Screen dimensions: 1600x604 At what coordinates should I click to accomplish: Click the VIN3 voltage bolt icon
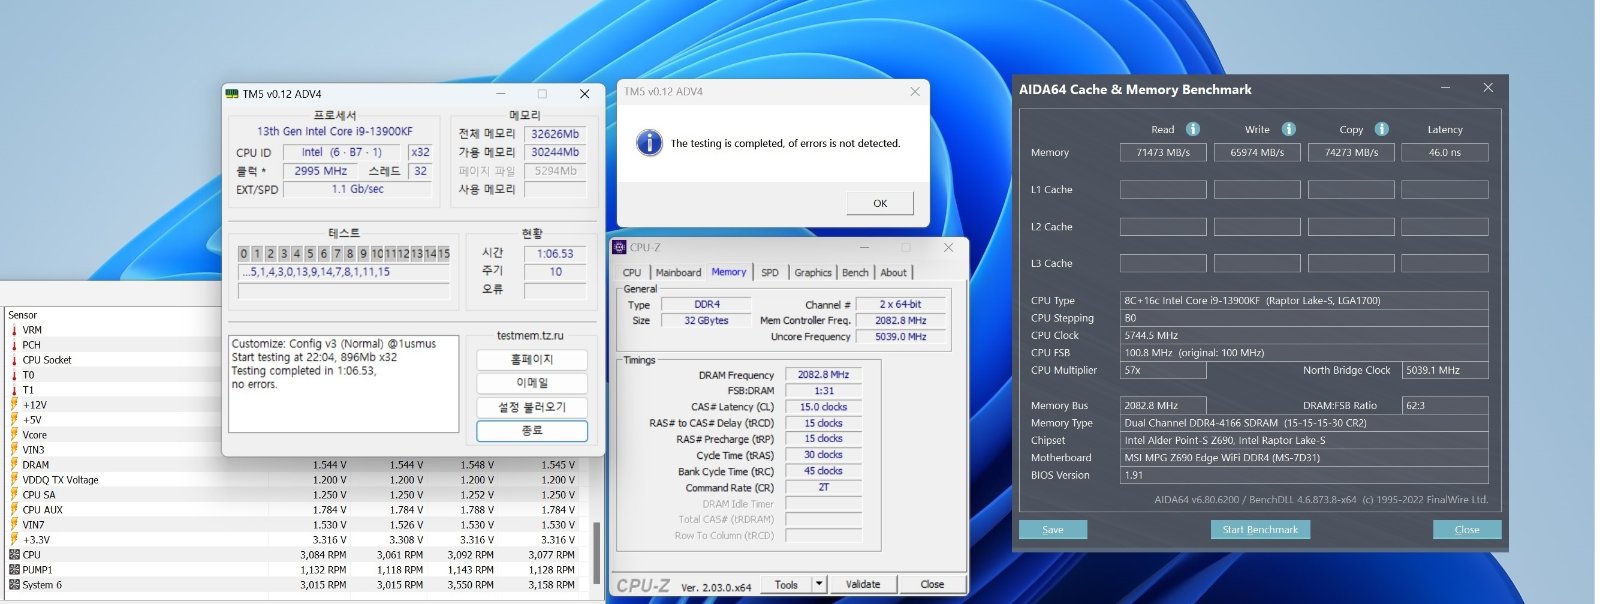tap(14, 450)
